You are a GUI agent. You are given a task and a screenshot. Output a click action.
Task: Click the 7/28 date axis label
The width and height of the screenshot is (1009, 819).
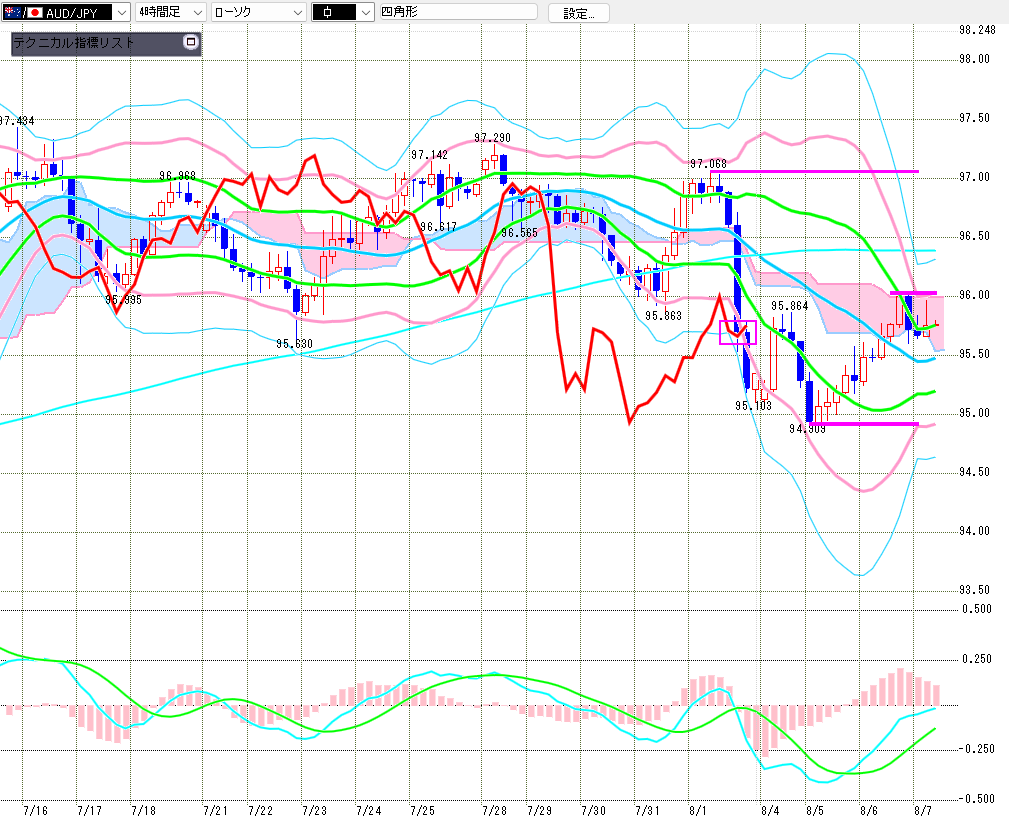click(495, 810)
